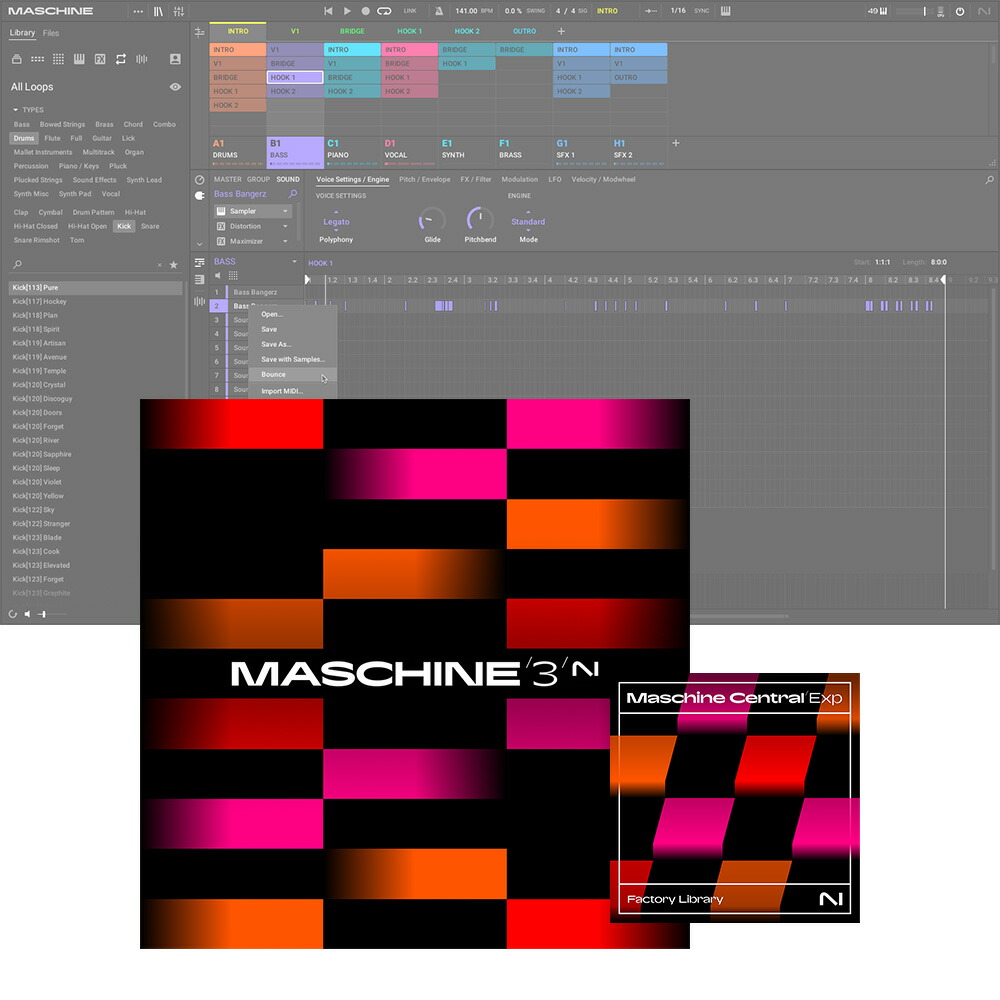Enable LINK in the transport bar
1000x1000 pixels.
pos(410,11)
